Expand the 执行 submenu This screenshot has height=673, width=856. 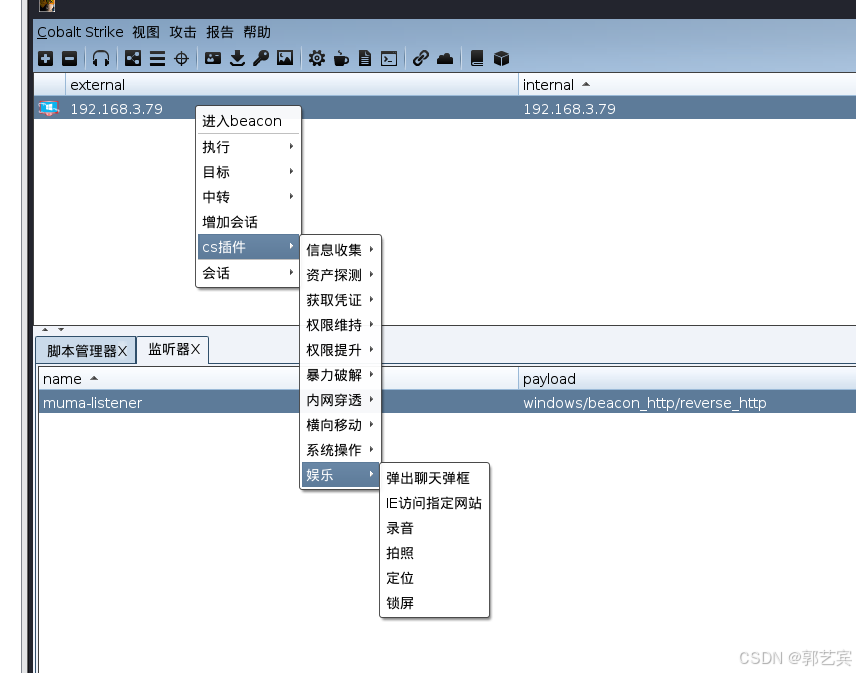[x=248, y=147]
